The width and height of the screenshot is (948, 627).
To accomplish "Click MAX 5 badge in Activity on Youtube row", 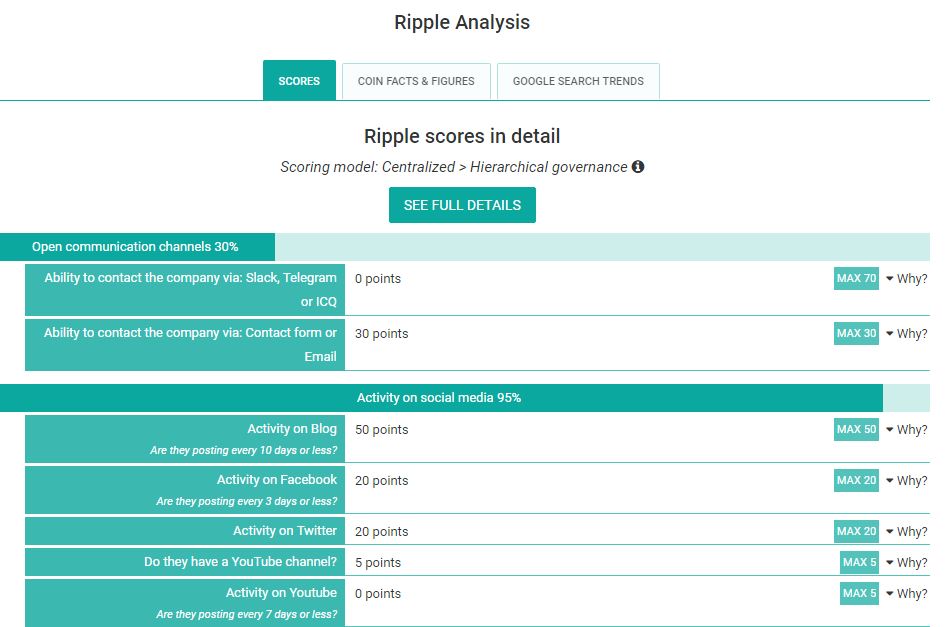I will pos(859,593).
